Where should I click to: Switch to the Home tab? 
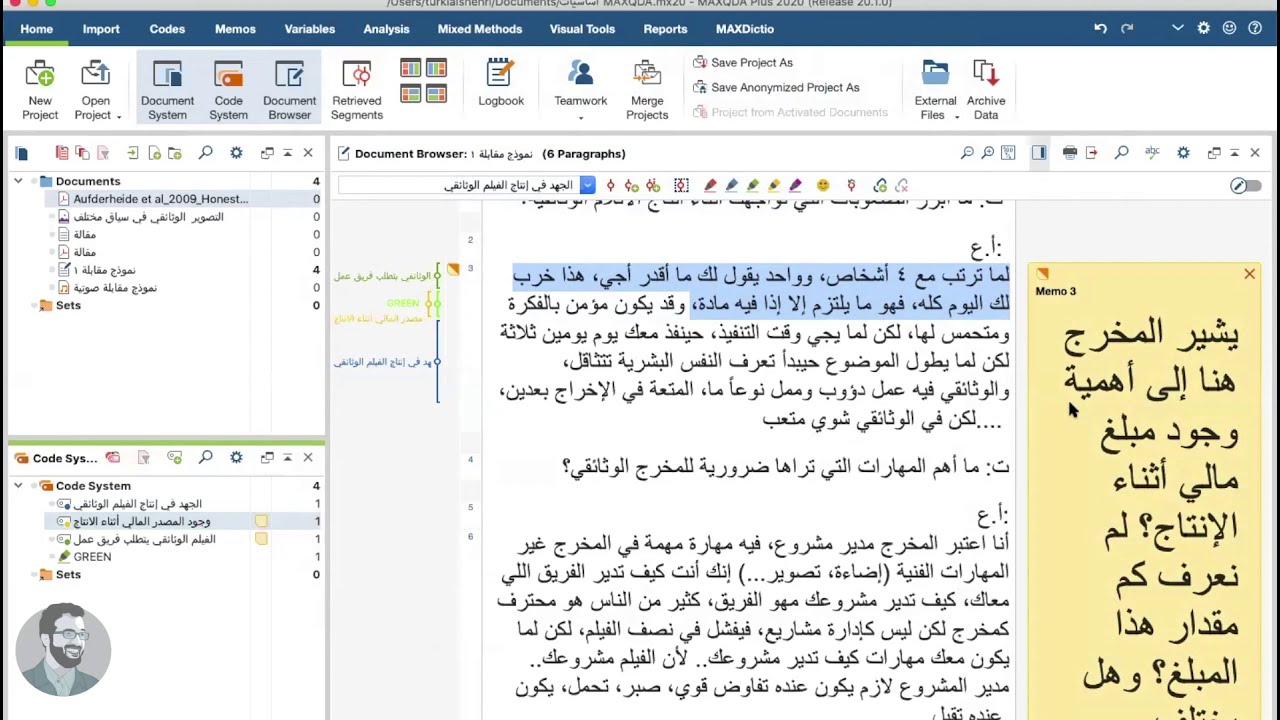pyautogui.click(x=36, y=29)
